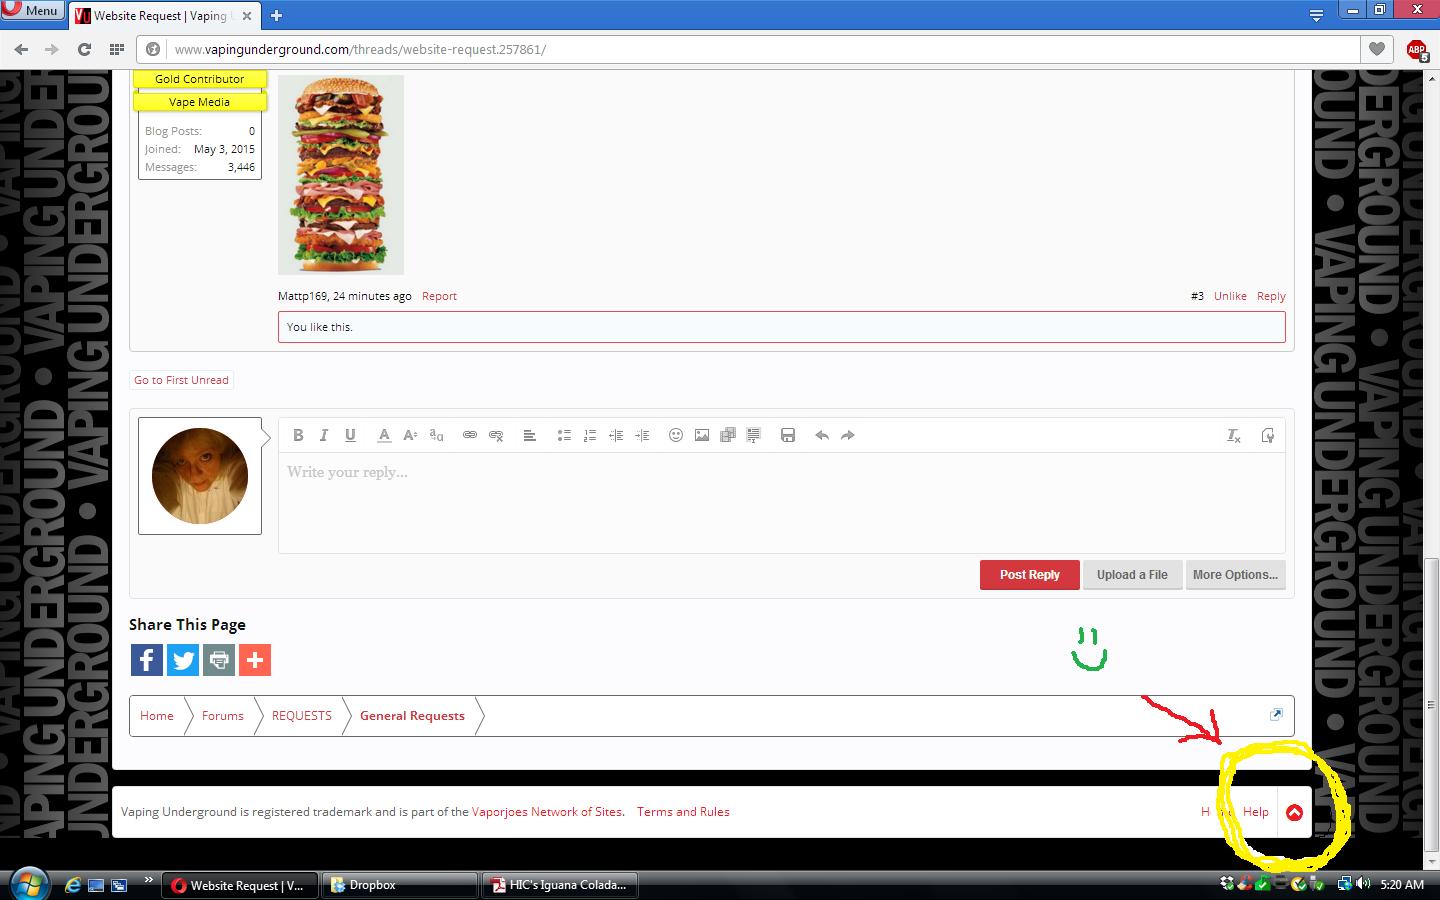The width and height of the screenshot is (1440, 900).
Task: Expand more sharing options plus button
Action: click(255, 660)
